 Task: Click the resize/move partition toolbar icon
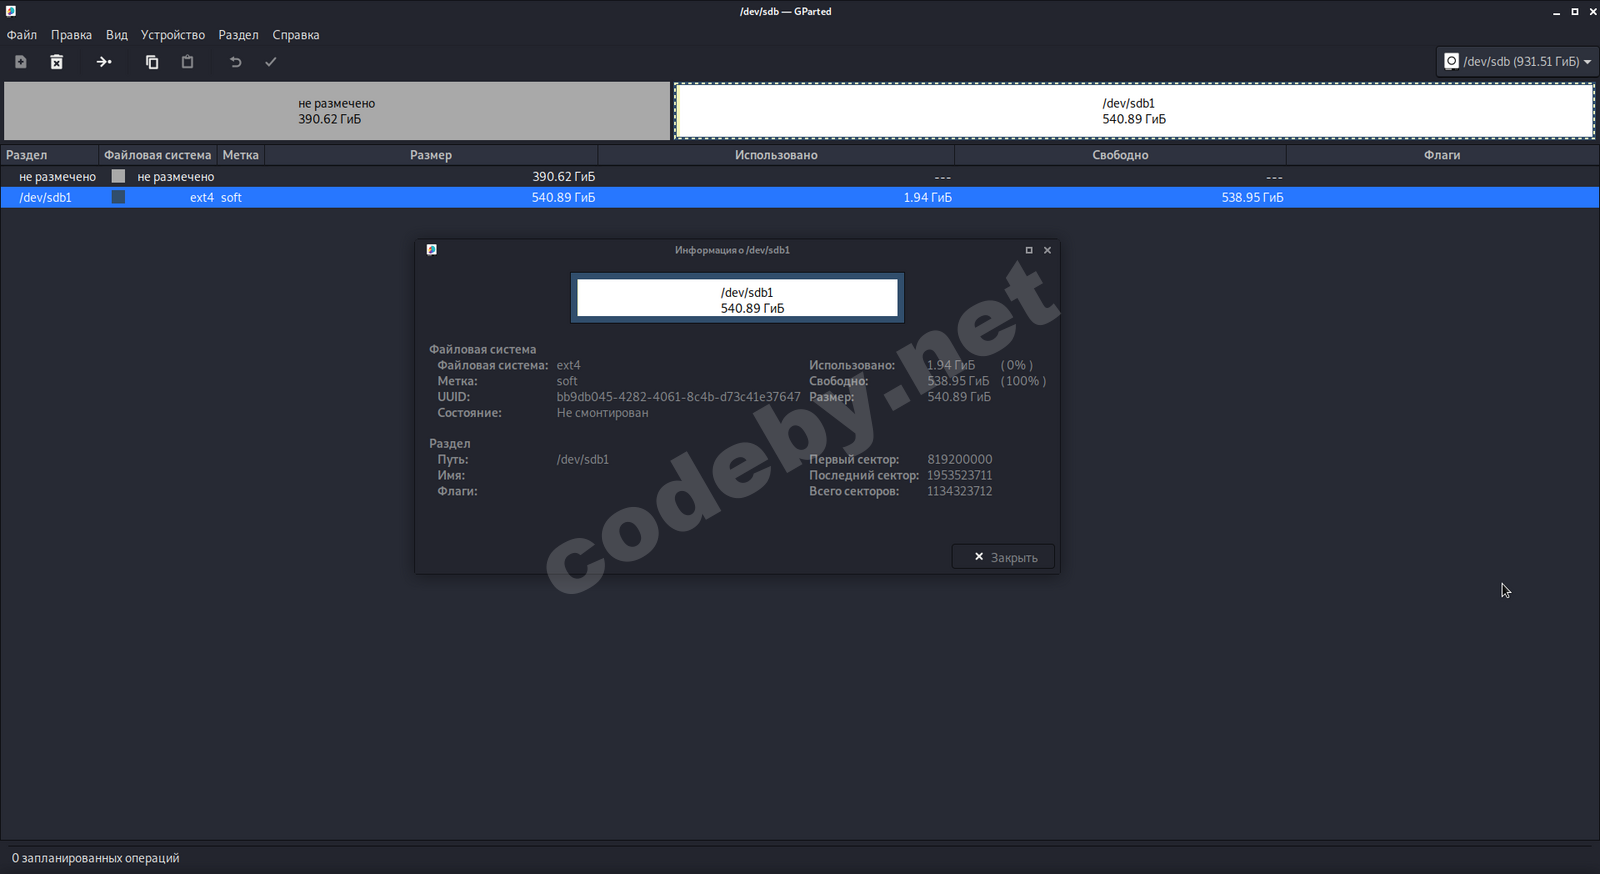[104, 62]
